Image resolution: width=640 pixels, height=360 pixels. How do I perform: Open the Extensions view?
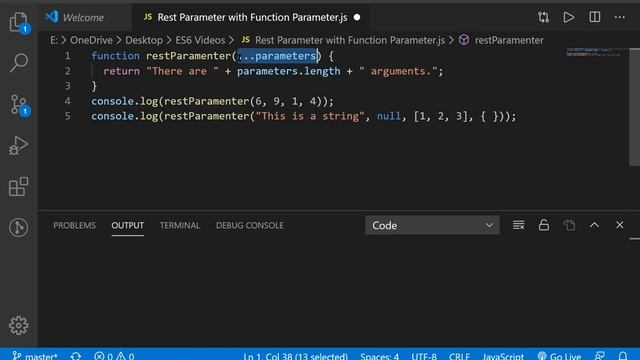19,187
